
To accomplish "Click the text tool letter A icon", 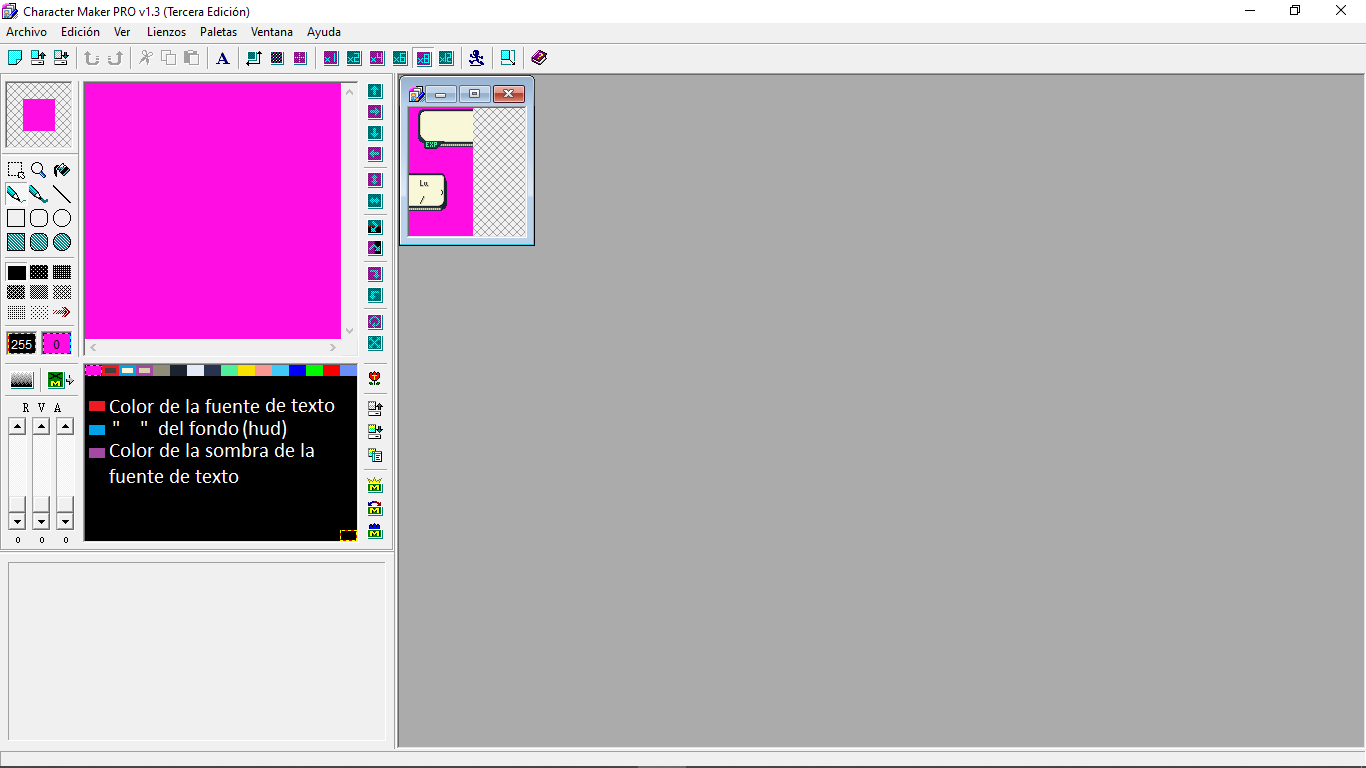I will click(x=223, y=58).
